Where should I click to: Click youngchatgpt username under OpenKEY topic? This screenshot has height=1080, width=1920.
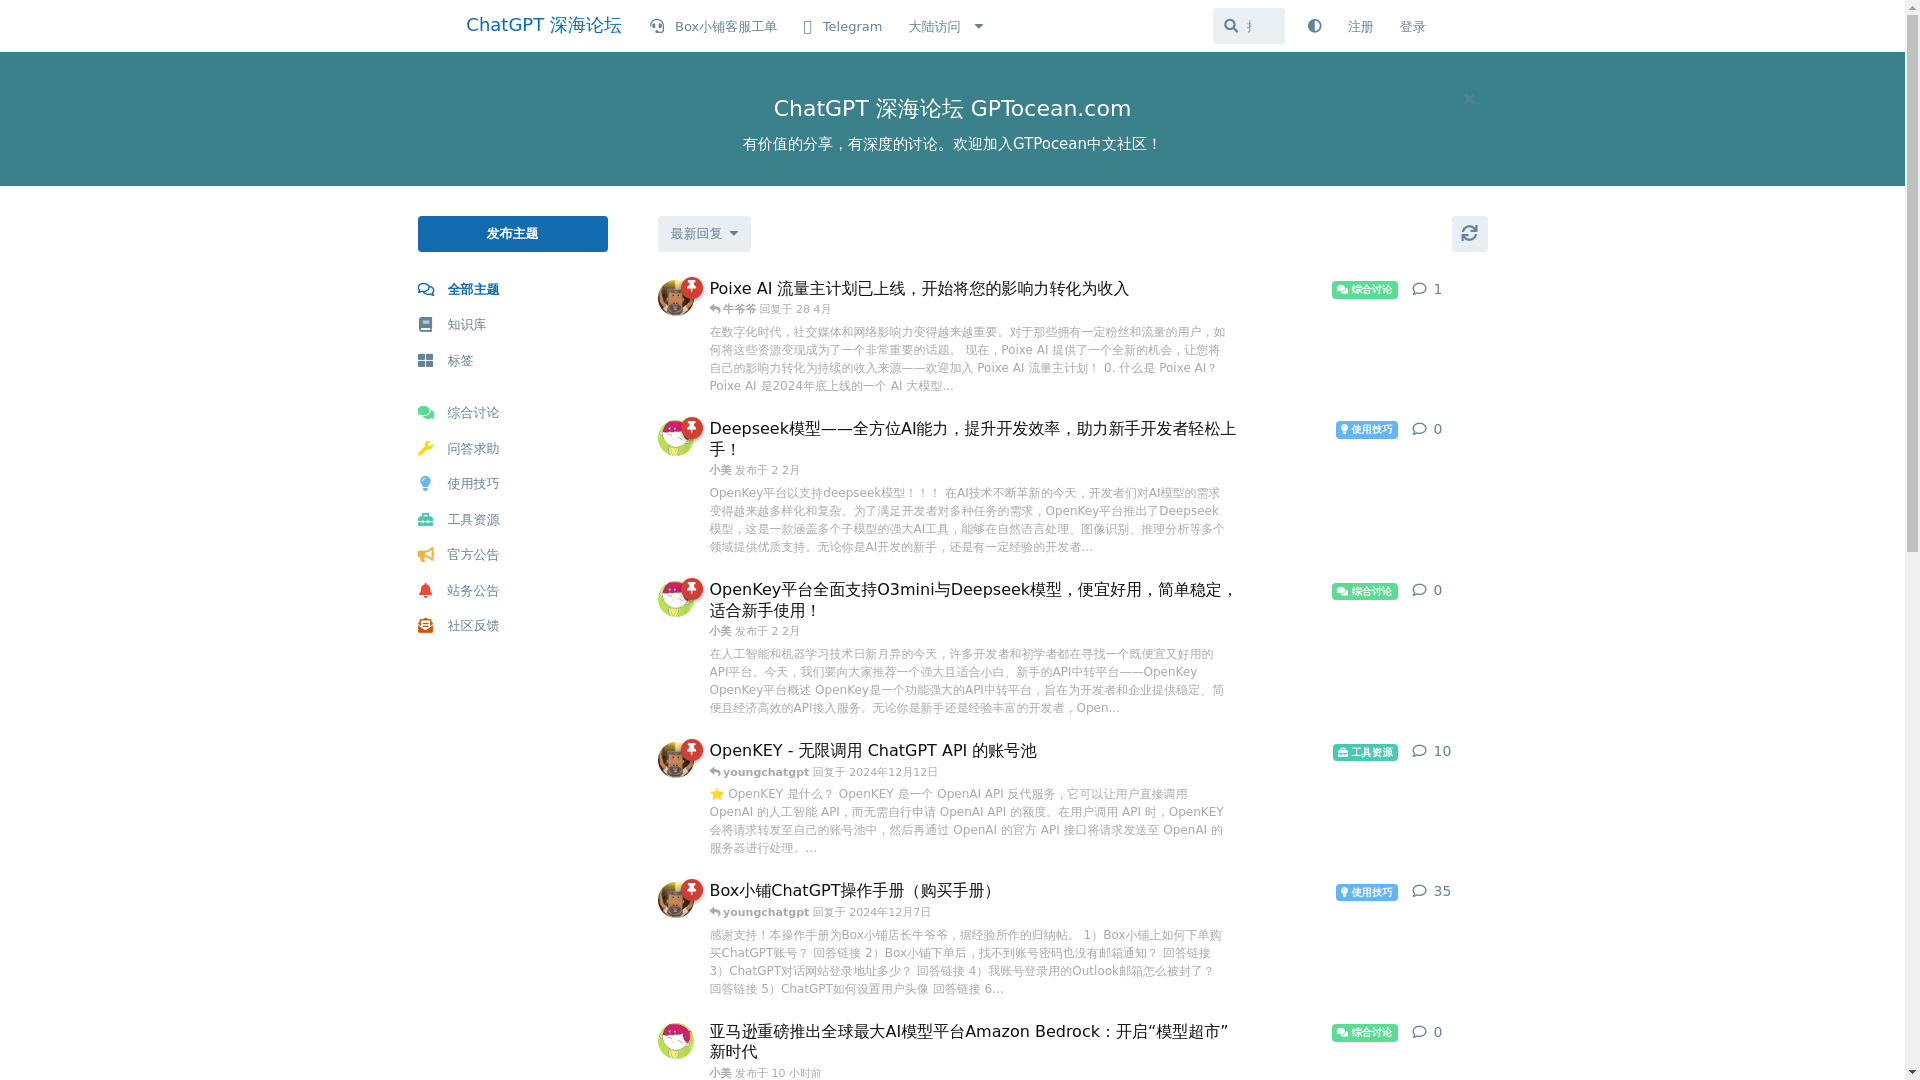tap(765, 773)
